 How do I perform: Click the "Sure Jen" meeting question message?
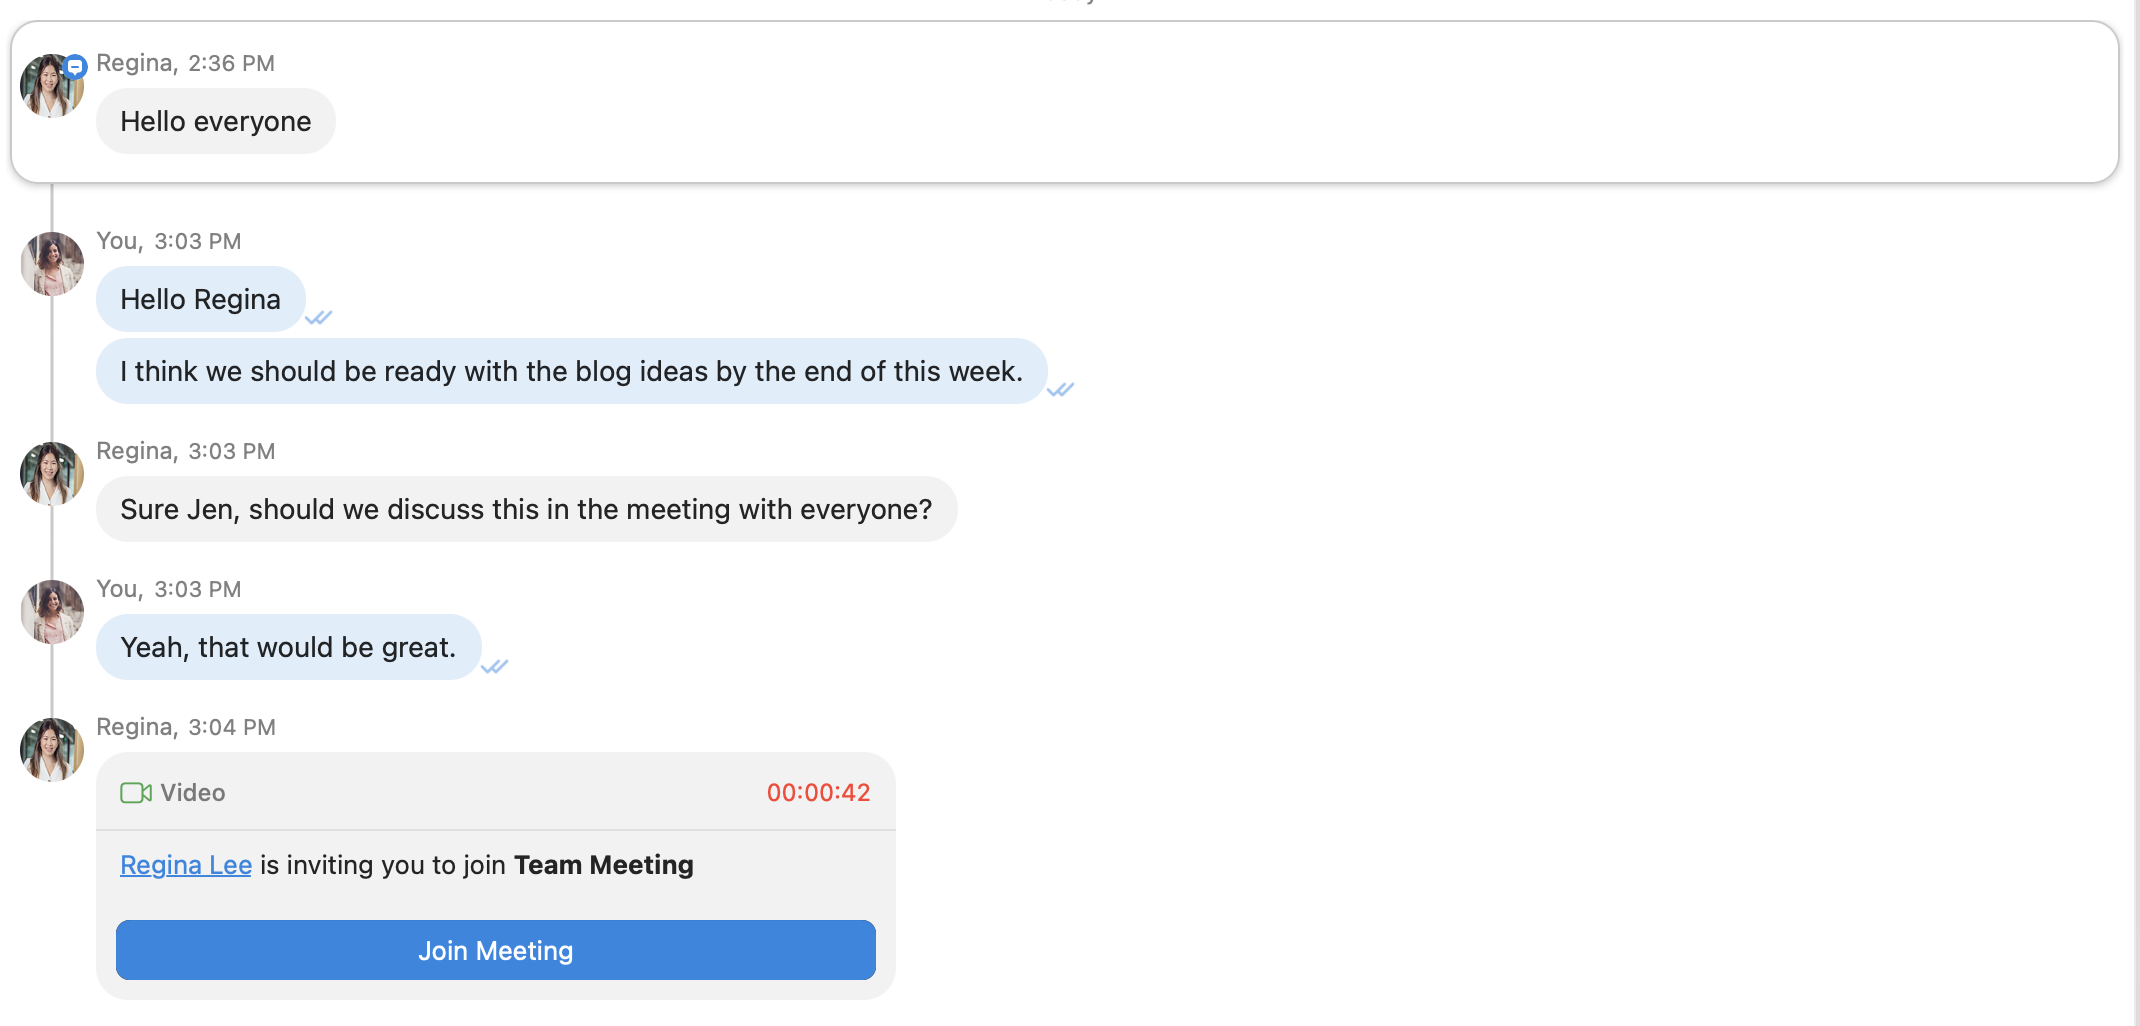coord(526,510)
